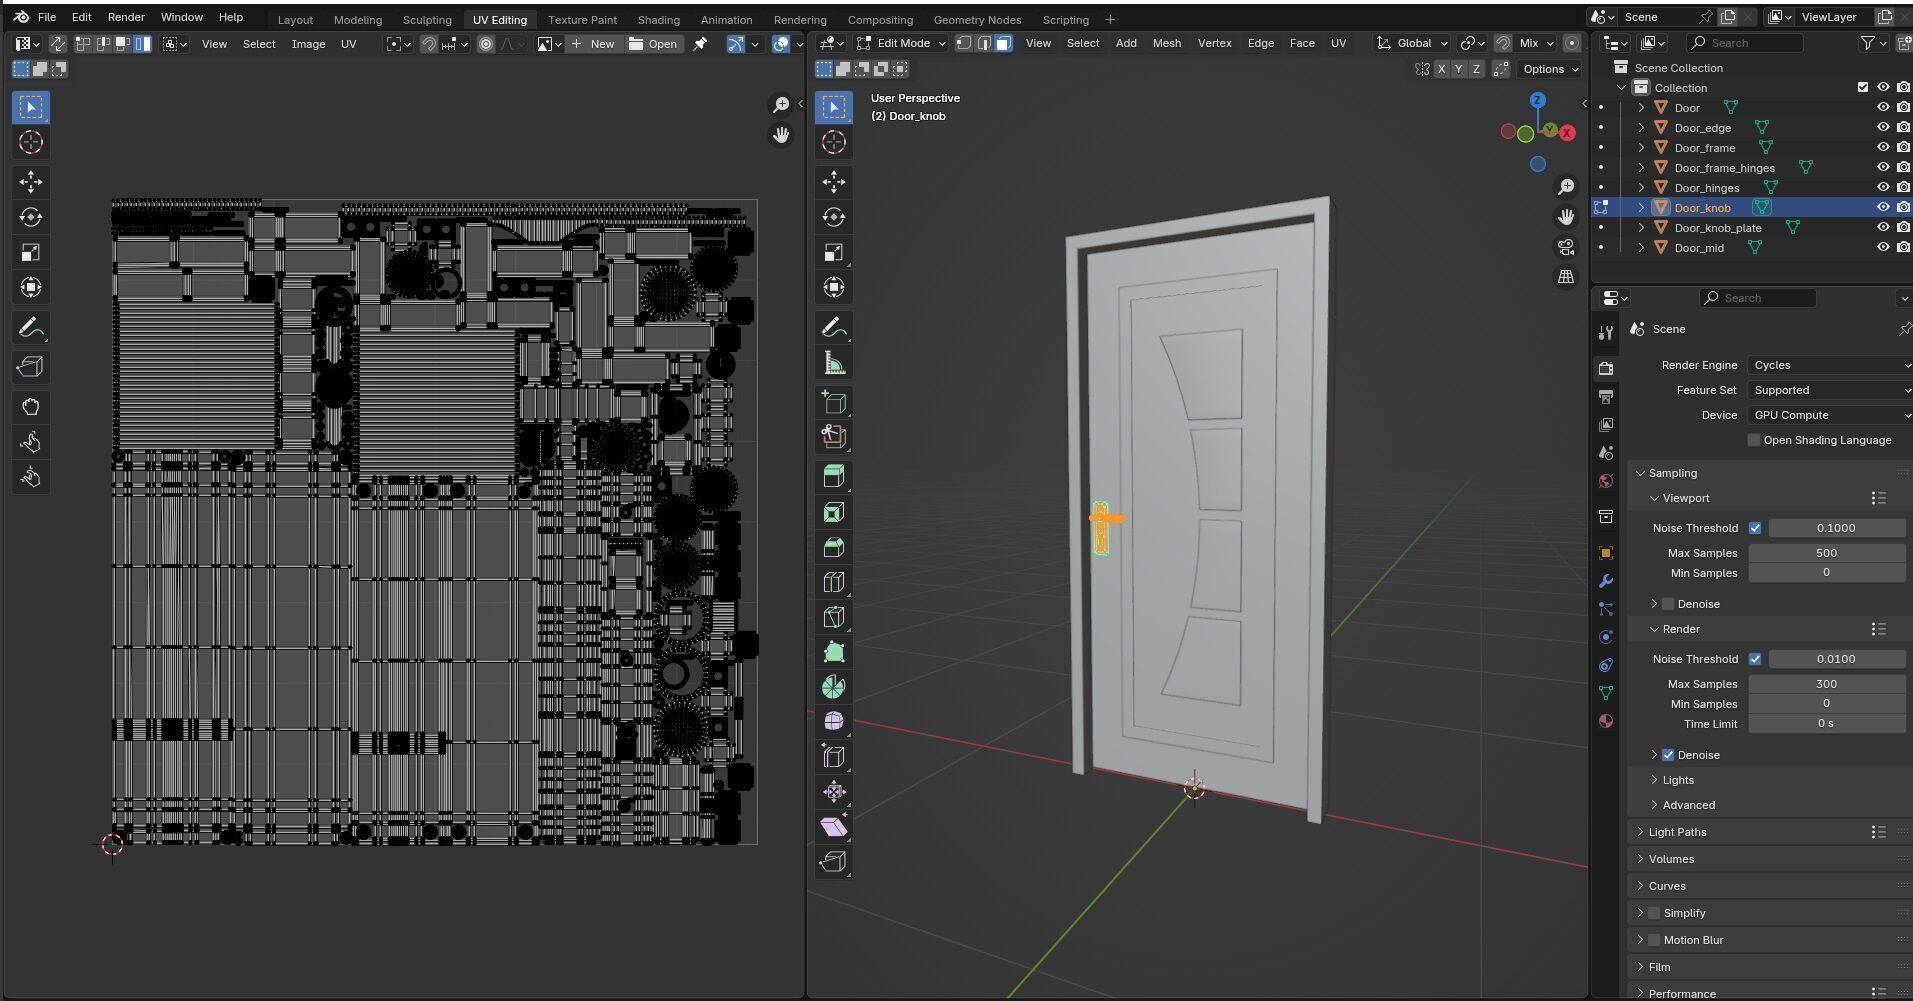Select the Pinch tool in UV editor
This screenshot has height=1001, width=1913.
point(31,477)
